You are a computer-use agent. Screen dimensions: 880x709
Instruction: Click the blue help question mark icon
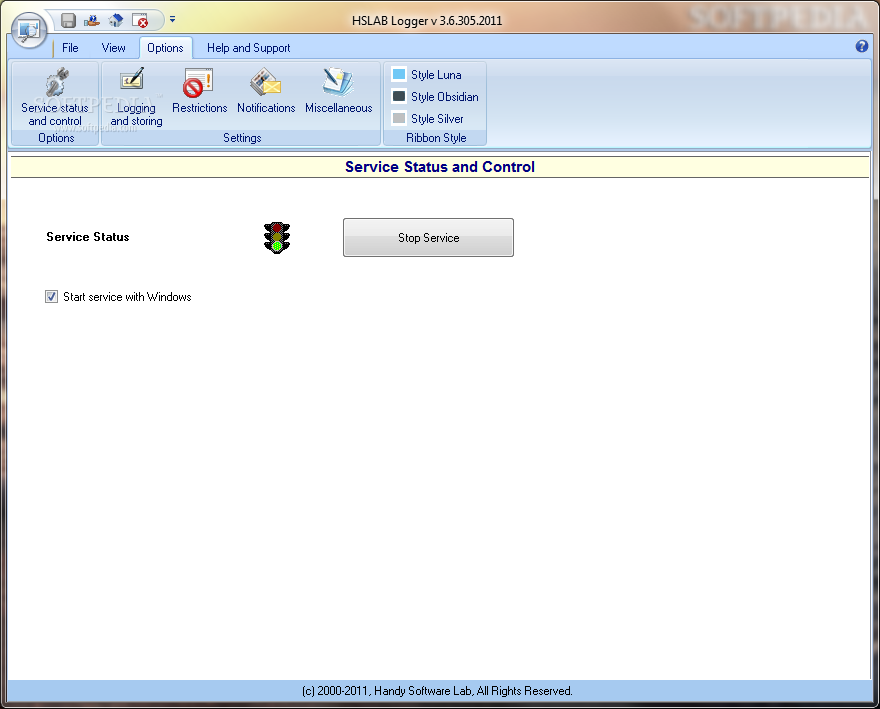[861, 46]
